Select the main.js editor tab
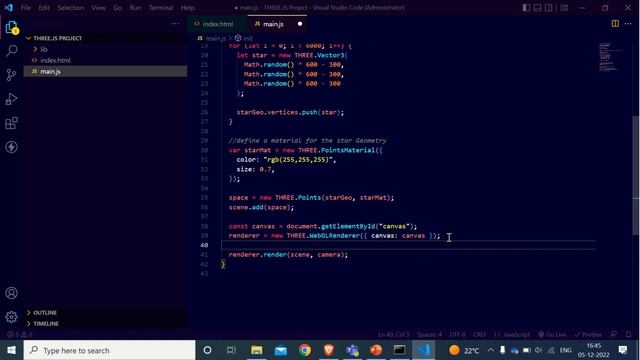The image size is (640, 360). [273, 24]
